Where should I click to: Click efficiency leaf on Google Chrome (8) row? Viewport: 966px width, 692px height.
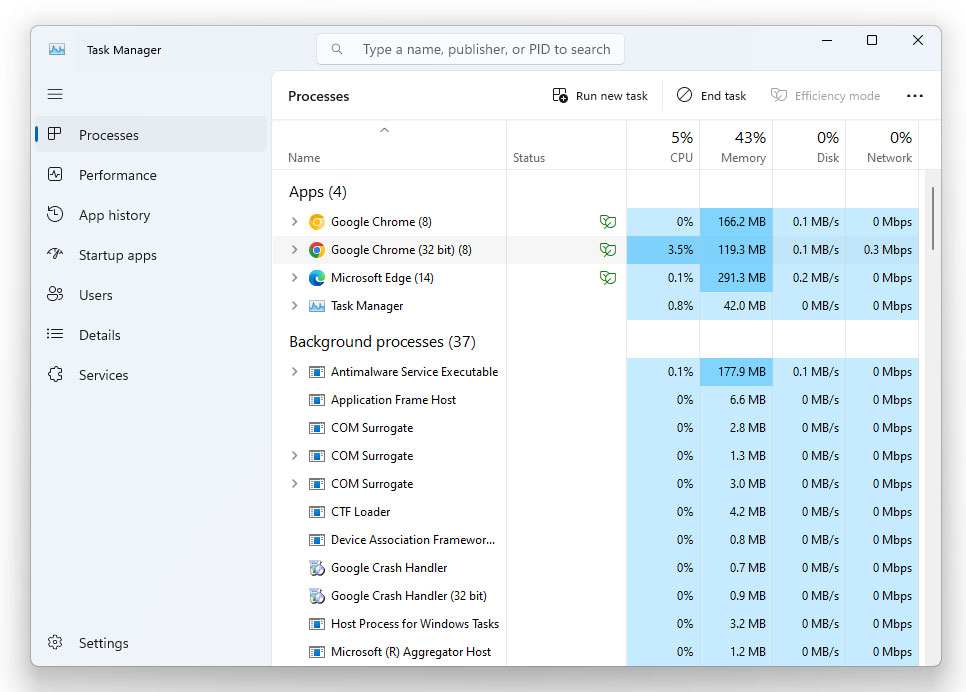(x=607, y=222)
